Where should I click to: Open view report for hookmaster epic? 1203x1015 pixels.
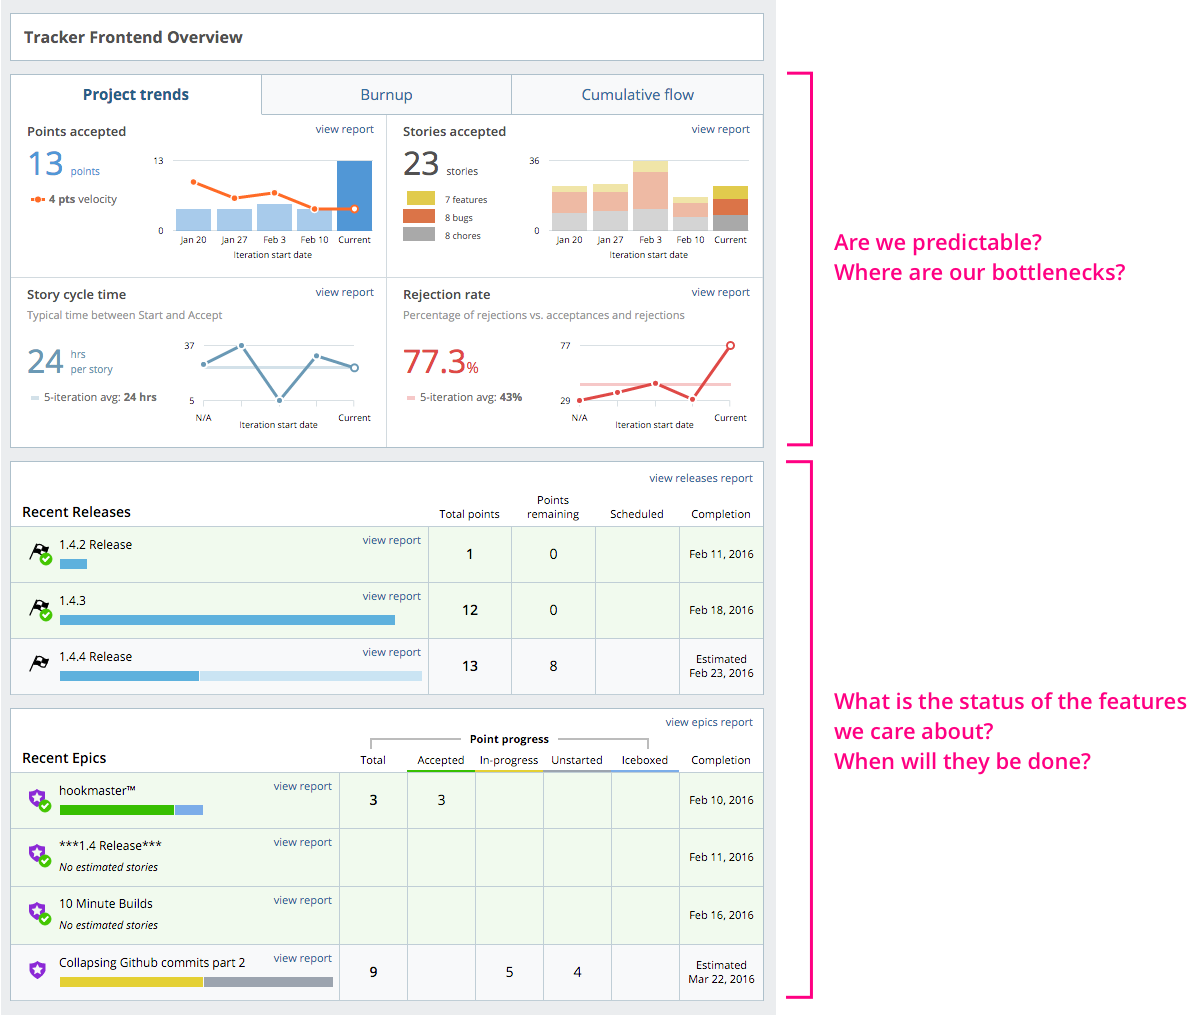click(302, 786)
